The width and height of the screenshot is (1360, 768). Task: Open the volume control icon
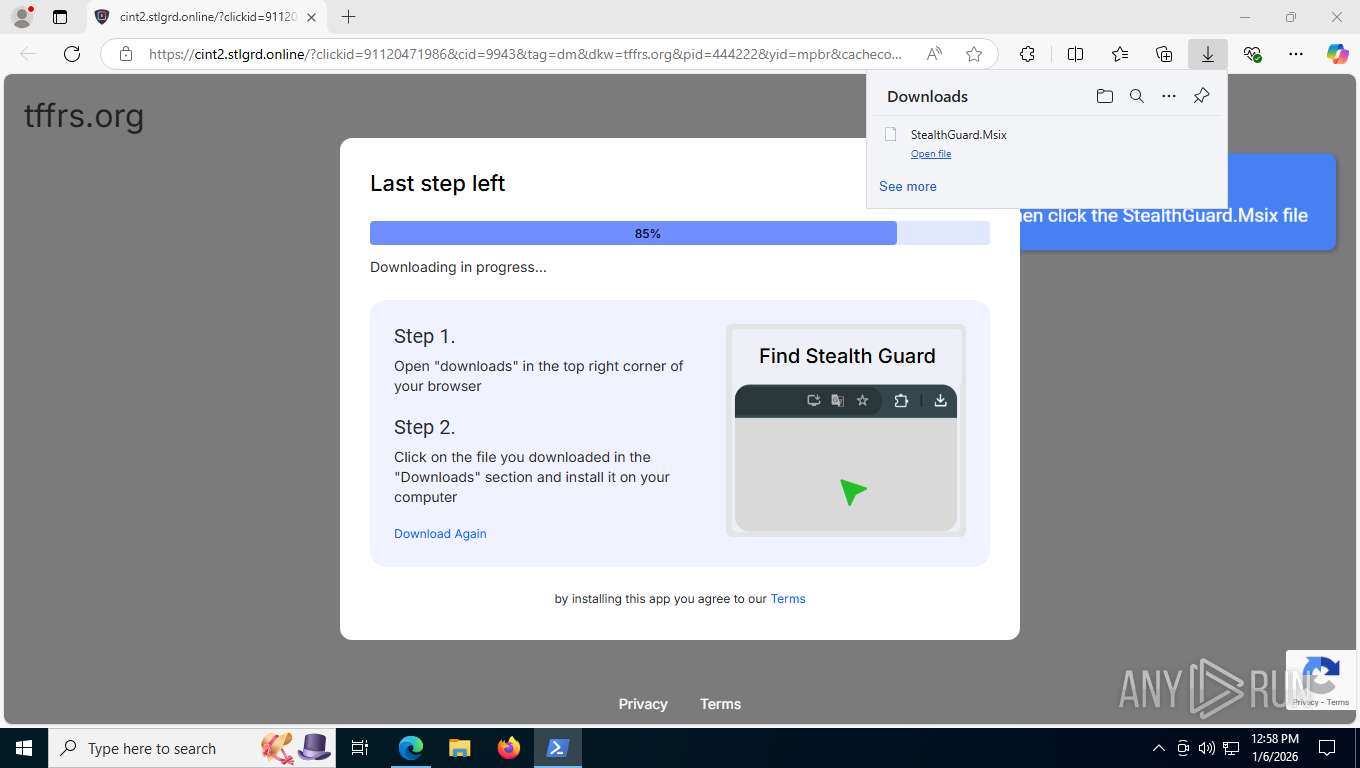[1207, 748]
